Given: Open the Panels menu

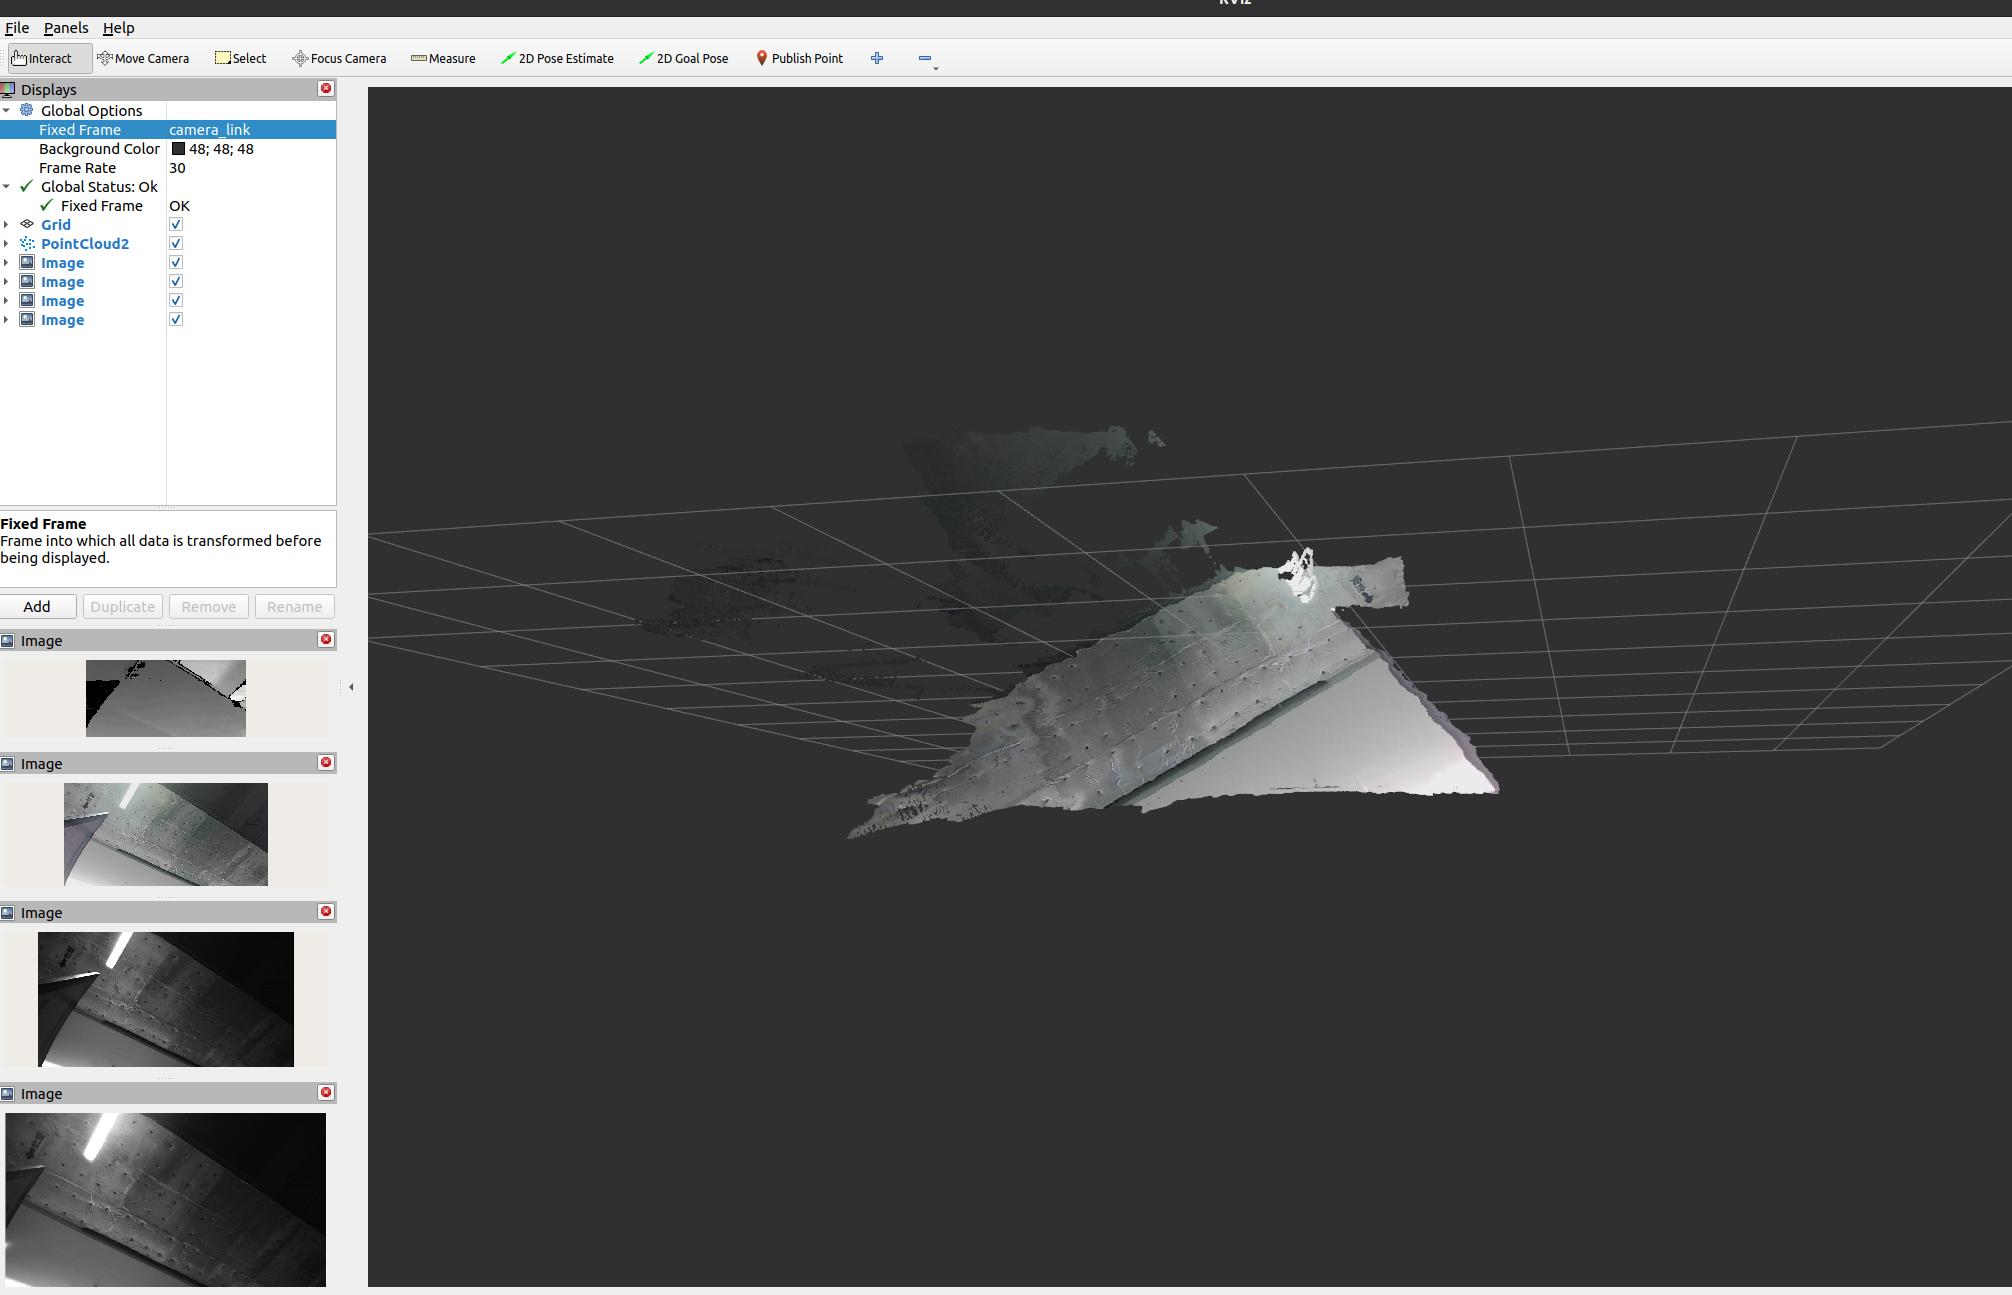Looking at the screenshot, I should click(x=66, y=28).
